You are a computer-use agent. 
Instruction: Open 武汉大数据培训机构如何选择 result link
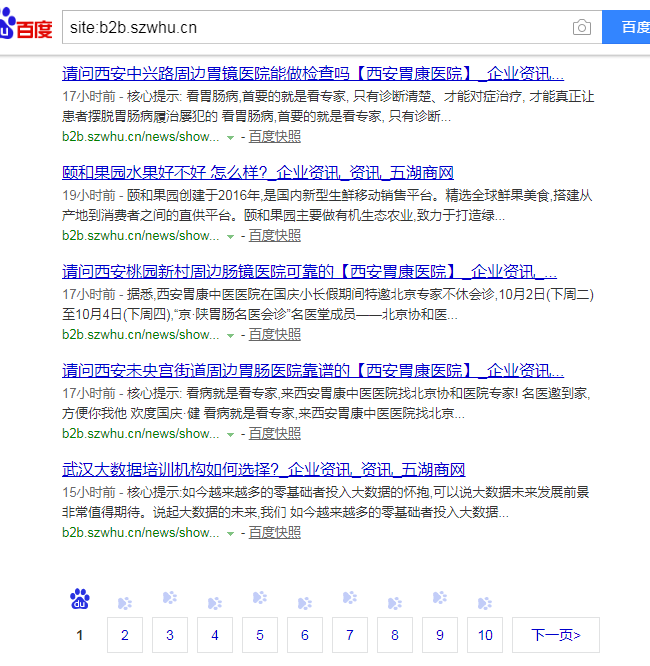[x=263, y=470]
